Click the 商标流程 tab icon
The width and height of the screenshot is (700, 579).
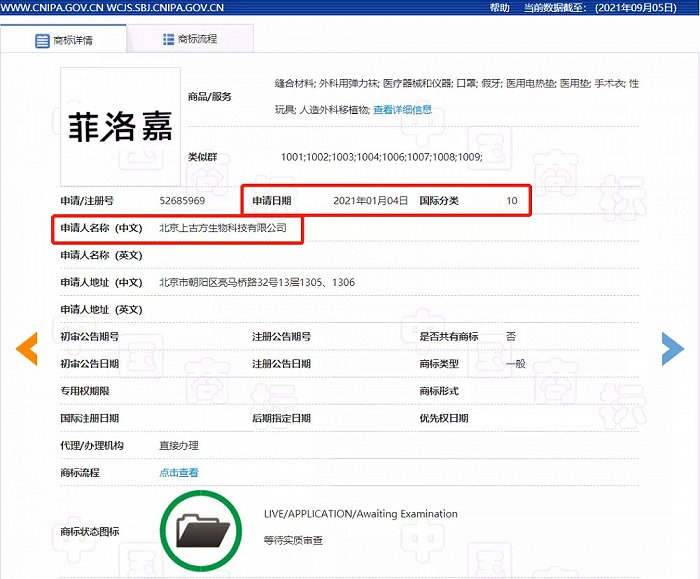coord(168,39)
